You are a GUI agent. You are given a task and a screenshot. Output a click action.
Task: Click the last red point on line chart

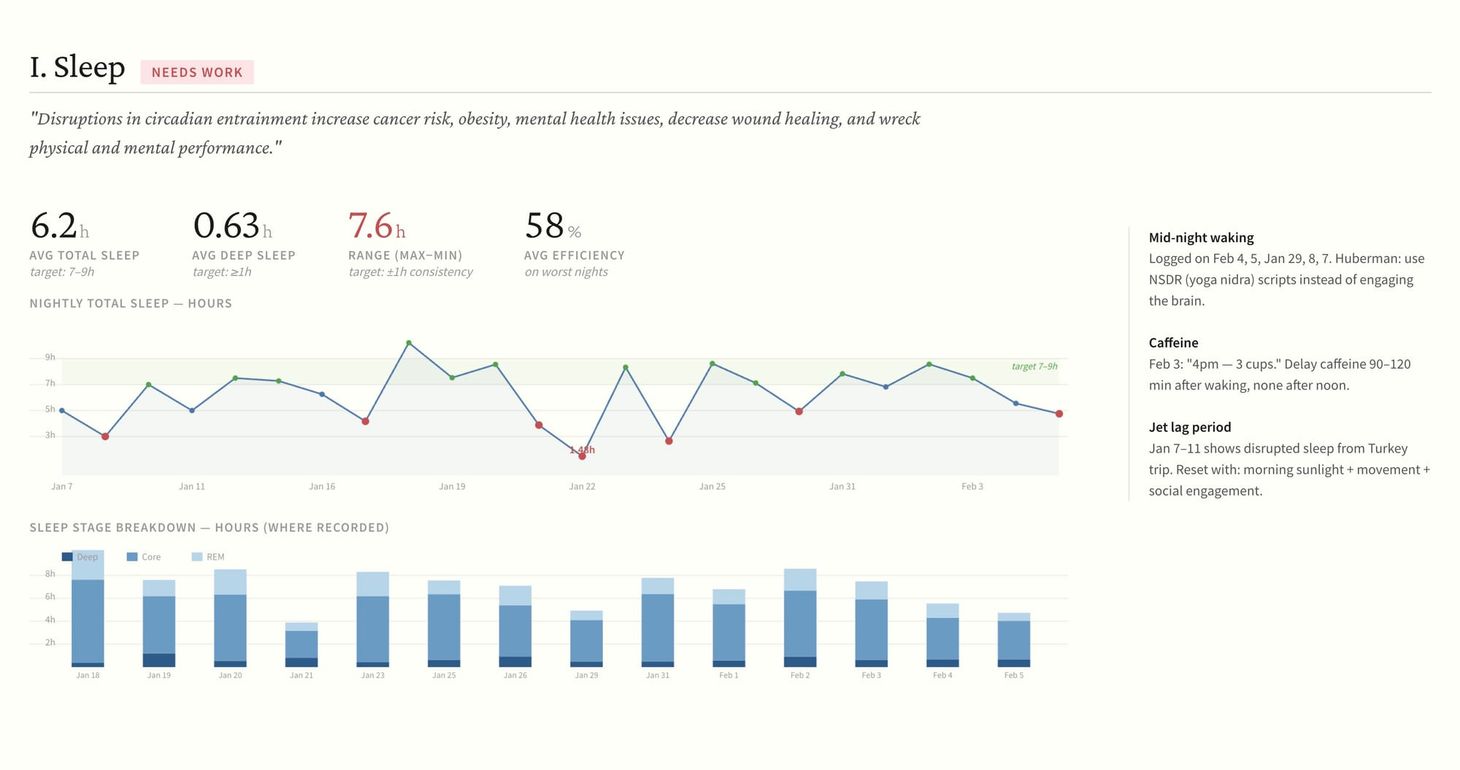(x=1059, y=414)
